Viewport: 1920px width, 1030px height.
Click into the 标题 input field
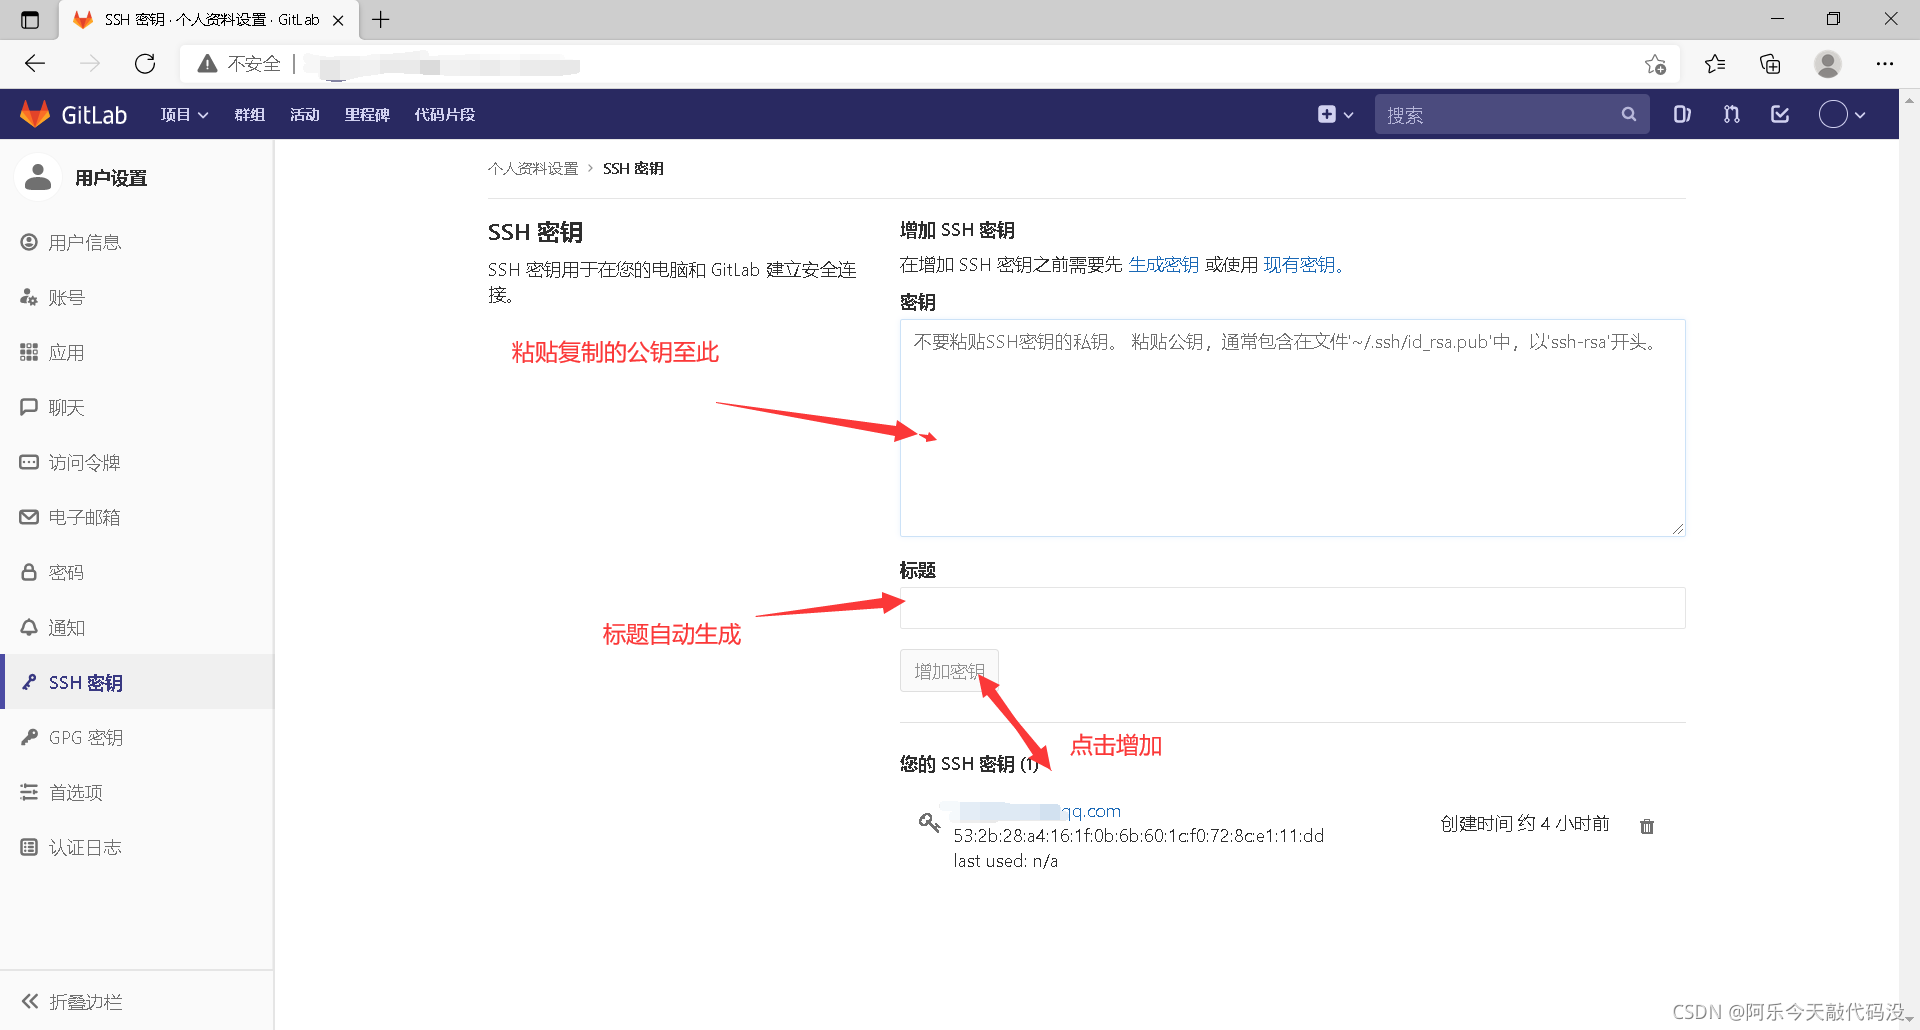click(1292, 608)
